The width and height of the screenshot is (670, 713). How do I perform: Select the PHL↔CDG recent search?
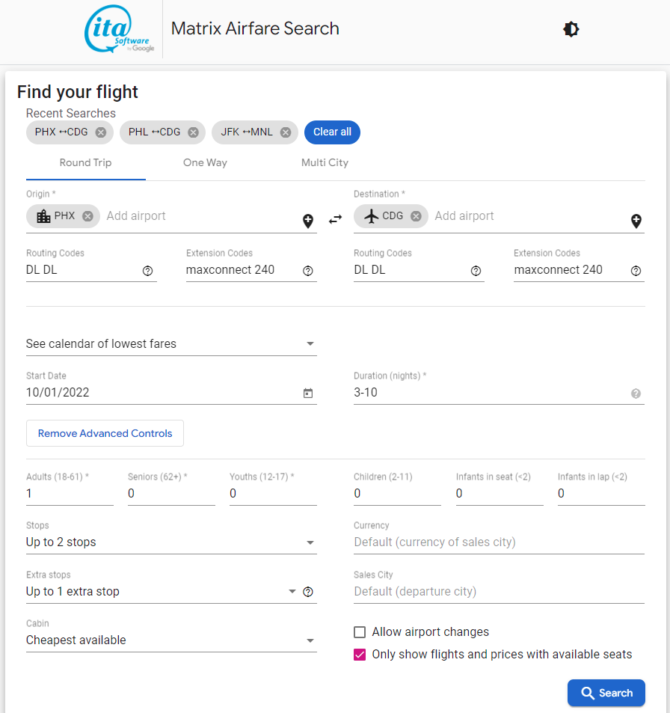pos(154,132)
